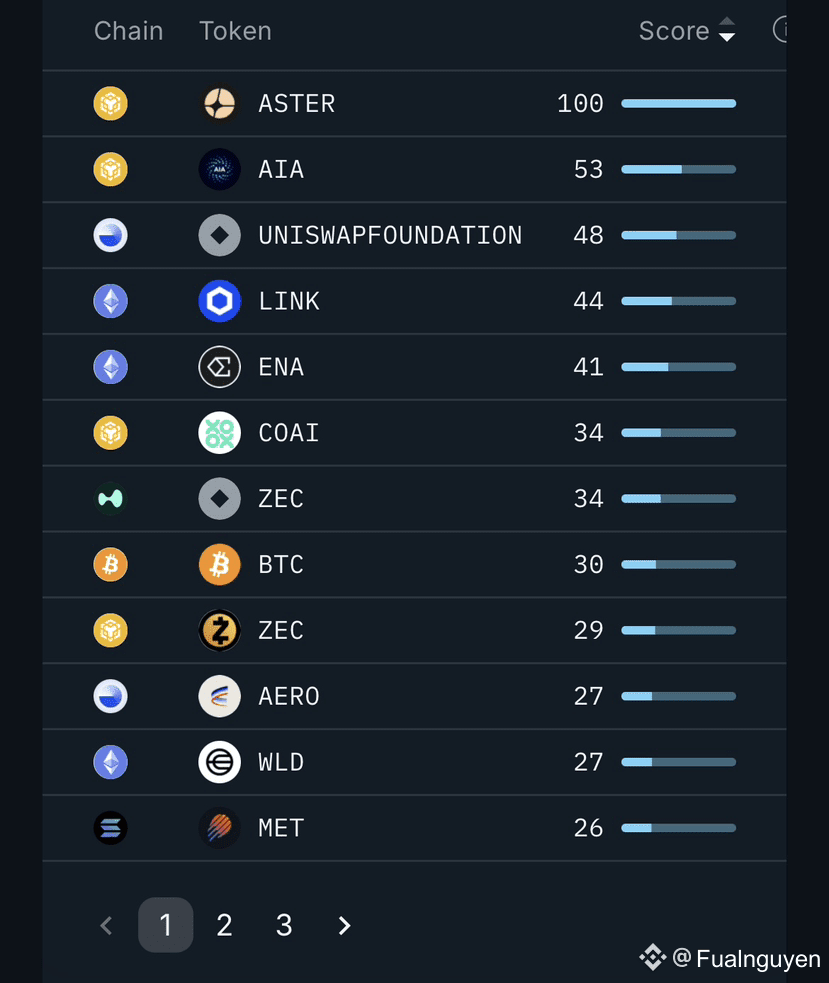Sort the table using the Score arrows
The height and width of the screenshot is (983, 829).
pyautogui.click(x=727, y=29)
